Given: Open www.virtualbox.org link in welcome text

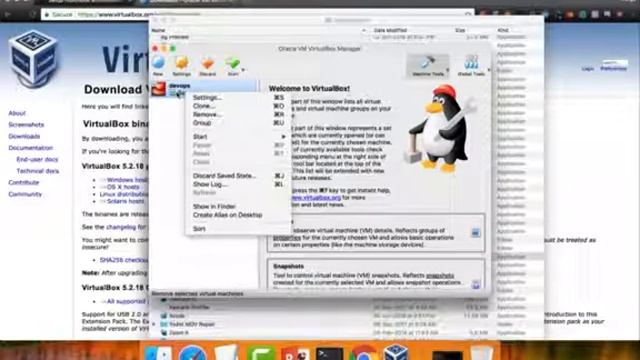Looking at the screenshot, I should pyautogui.click(x=315, y=198).
